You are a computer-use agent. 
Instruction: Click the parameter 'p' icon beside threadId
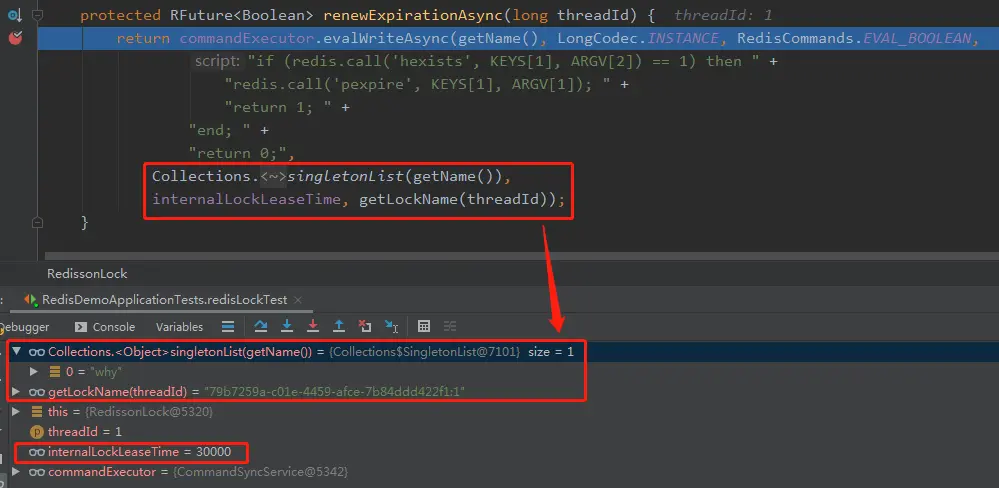[37, 432]
